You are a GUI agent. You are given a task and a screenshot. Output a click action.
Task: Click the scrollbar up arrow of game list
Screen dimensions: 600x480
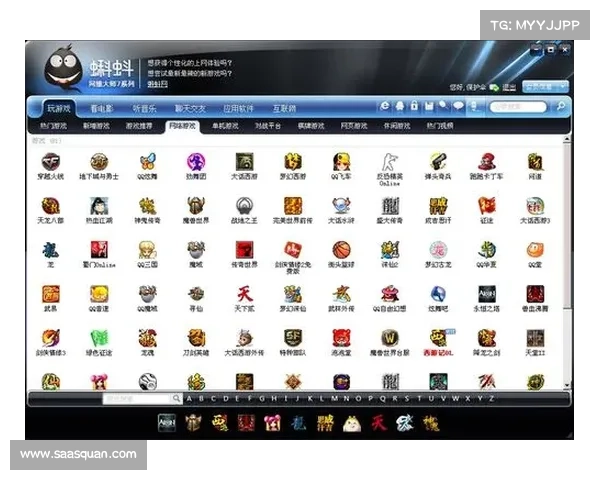[567, 139]
